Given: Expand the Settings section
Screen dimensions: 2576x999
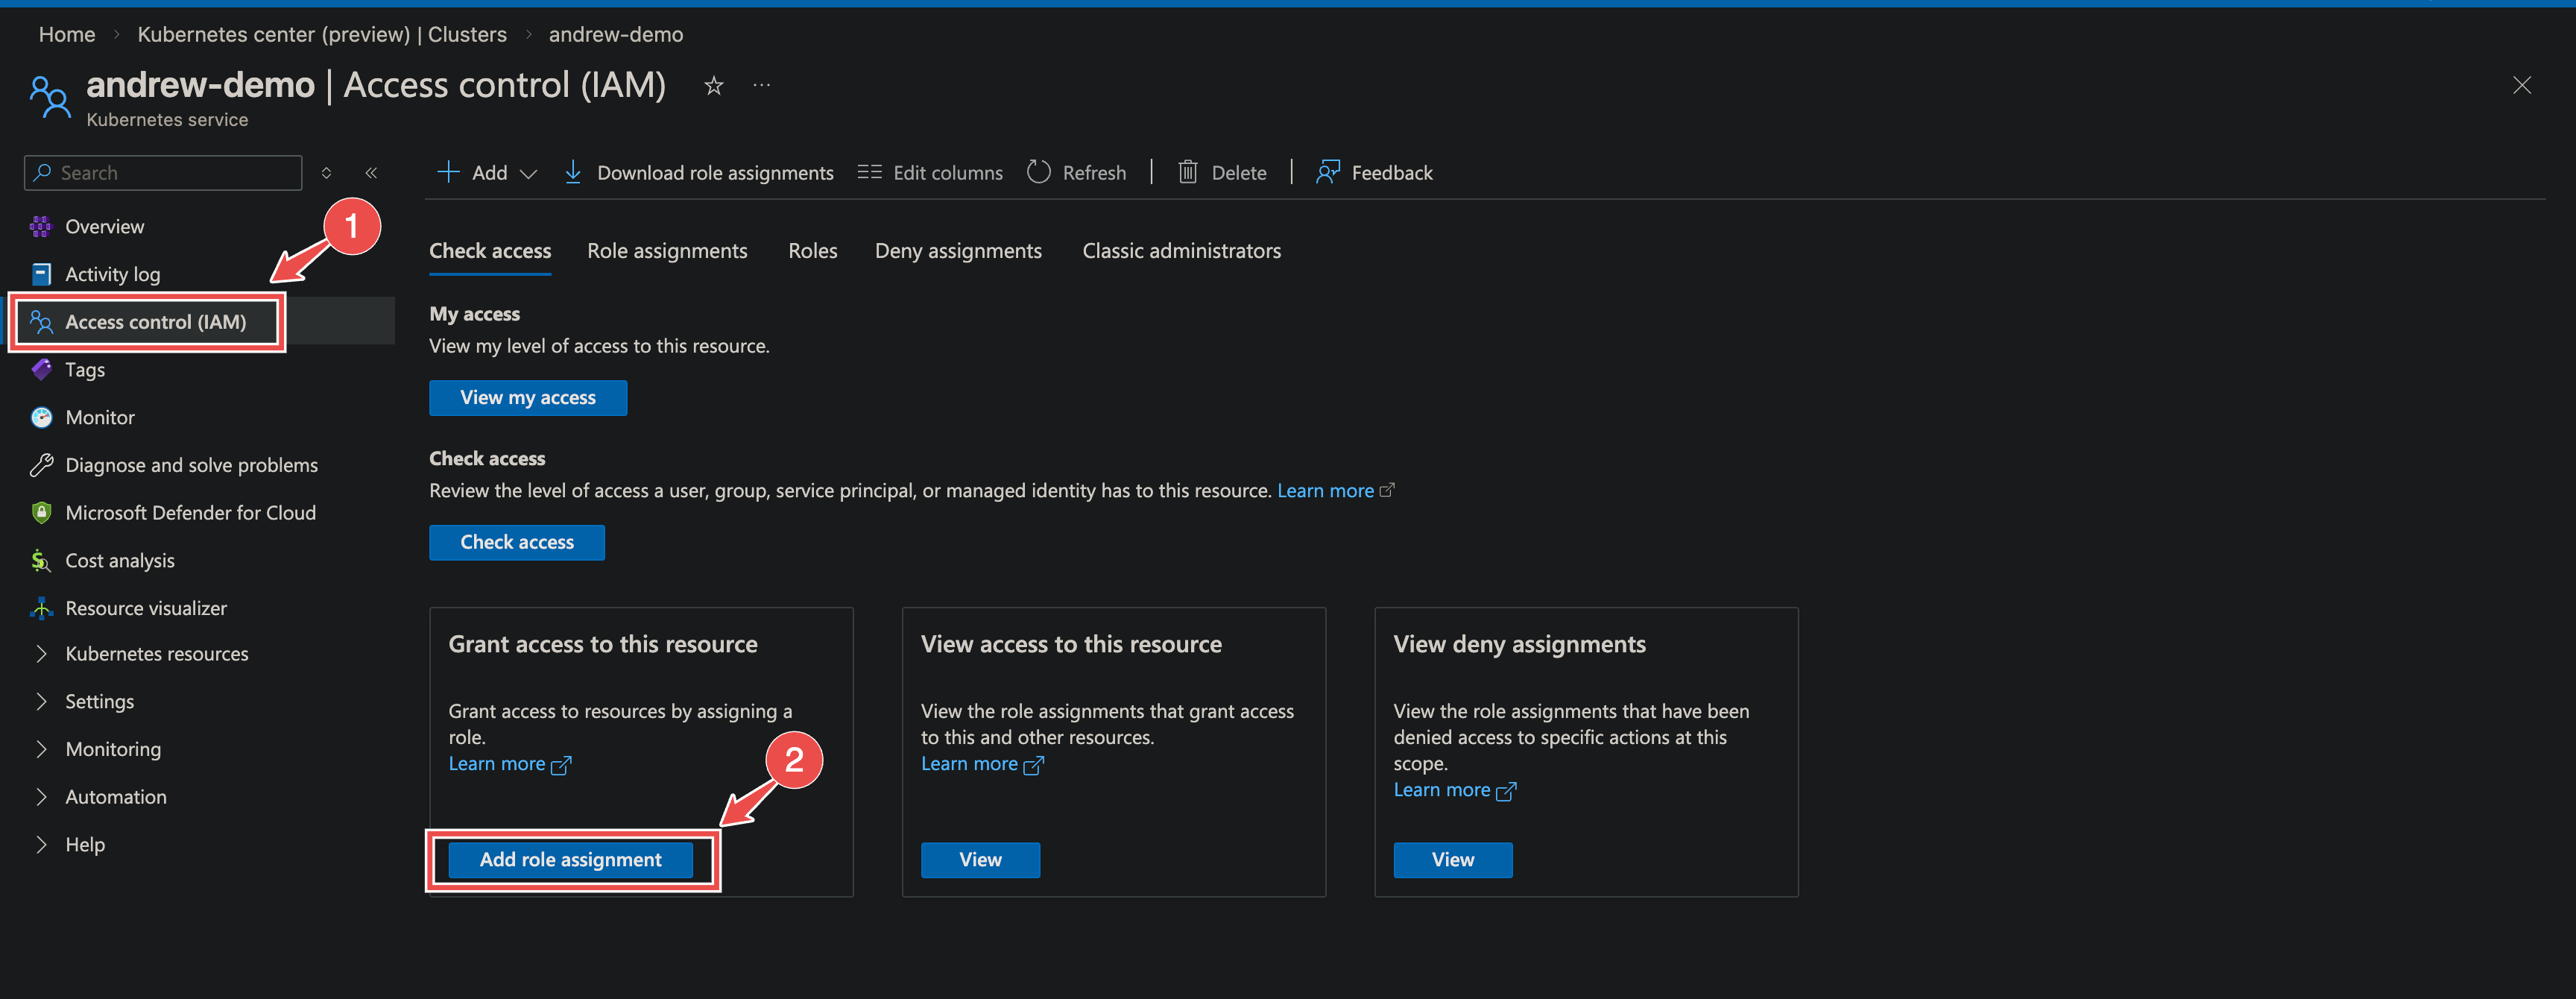Looking at the screenshot, I should click(x=99, y=702).
